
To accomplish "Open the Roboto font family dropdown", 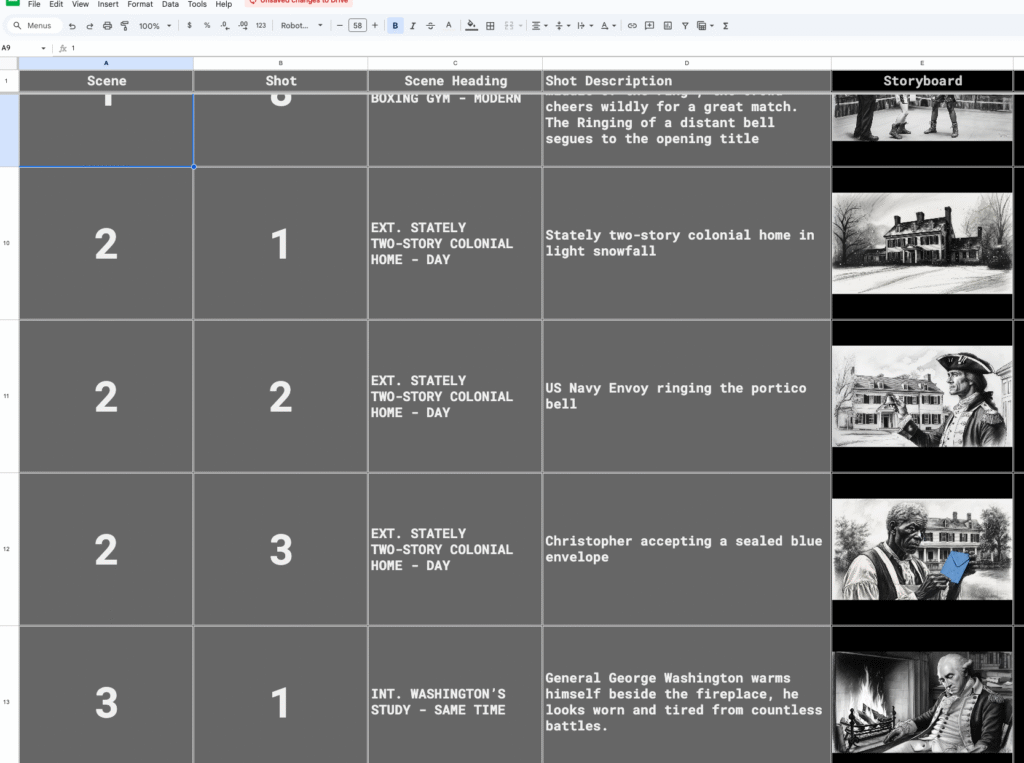I will [x=301, y=26].
